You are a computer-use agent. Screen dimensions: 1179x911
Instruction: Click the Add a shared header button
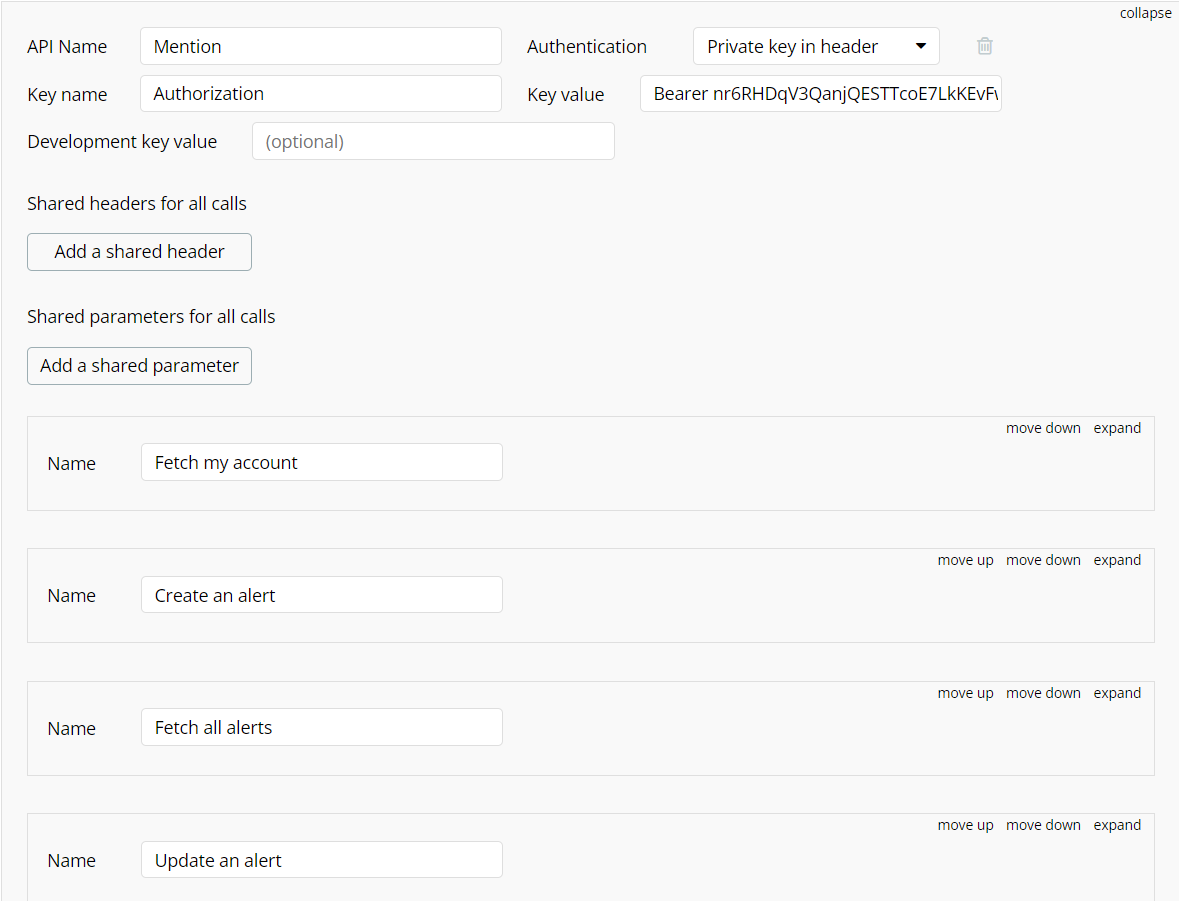point(139,252)
